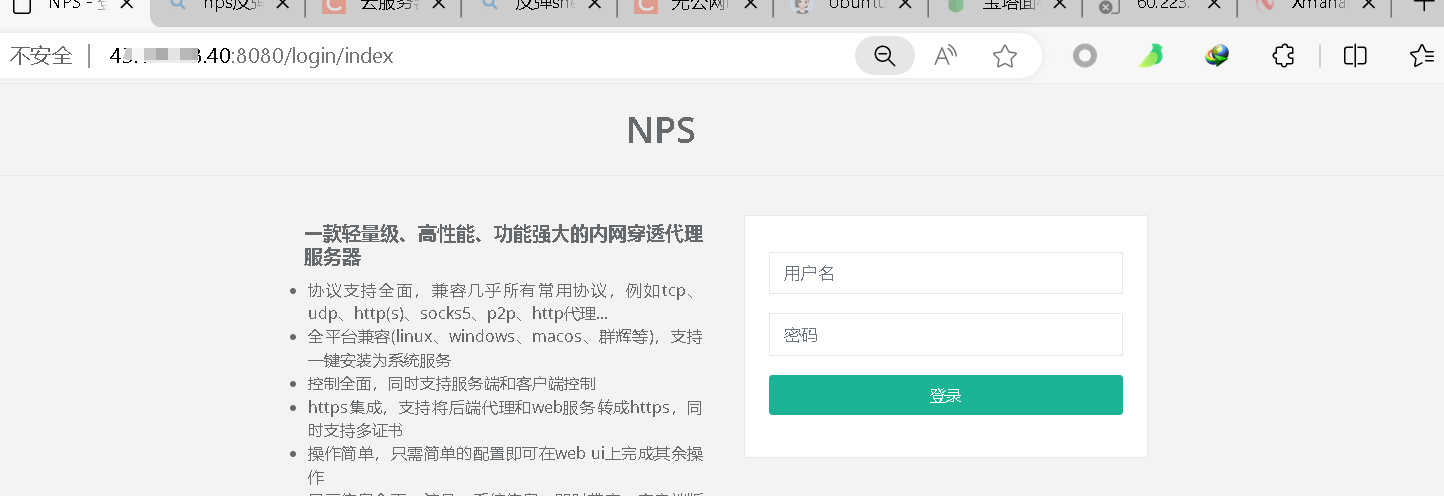Image resolution: width=1444 pixels, height=496 pixels.
Task: Select the bullet 控制全面,同时支持服务端和客户端控制
Action: click(x=452, y=383)
